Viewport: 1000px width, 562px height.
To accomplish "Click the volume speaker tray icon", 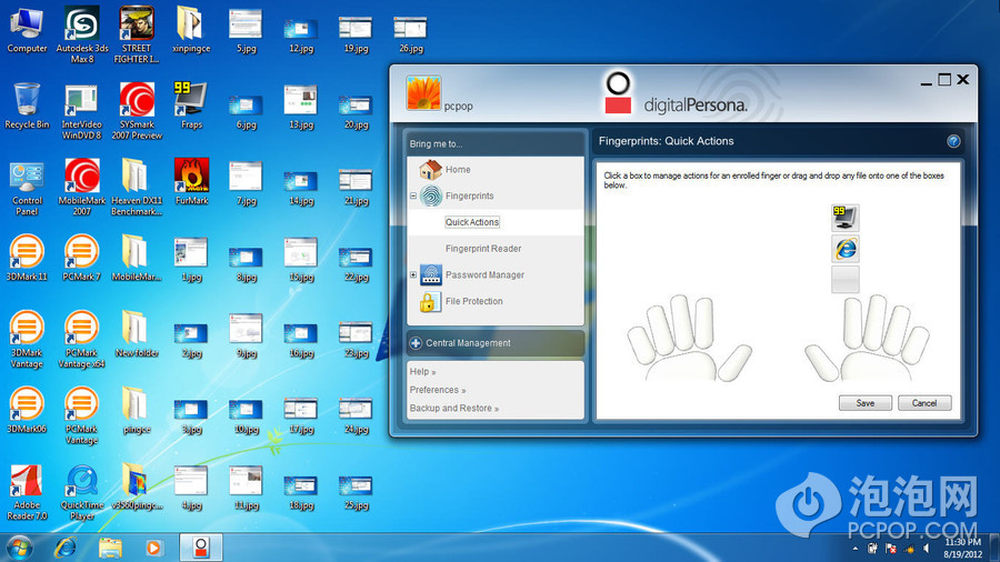I will point(927,549).
